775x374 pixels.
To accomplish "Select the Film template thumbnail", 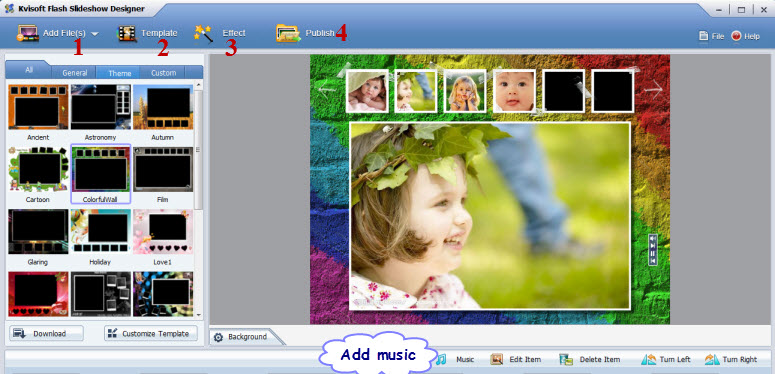I will [163, 169].
